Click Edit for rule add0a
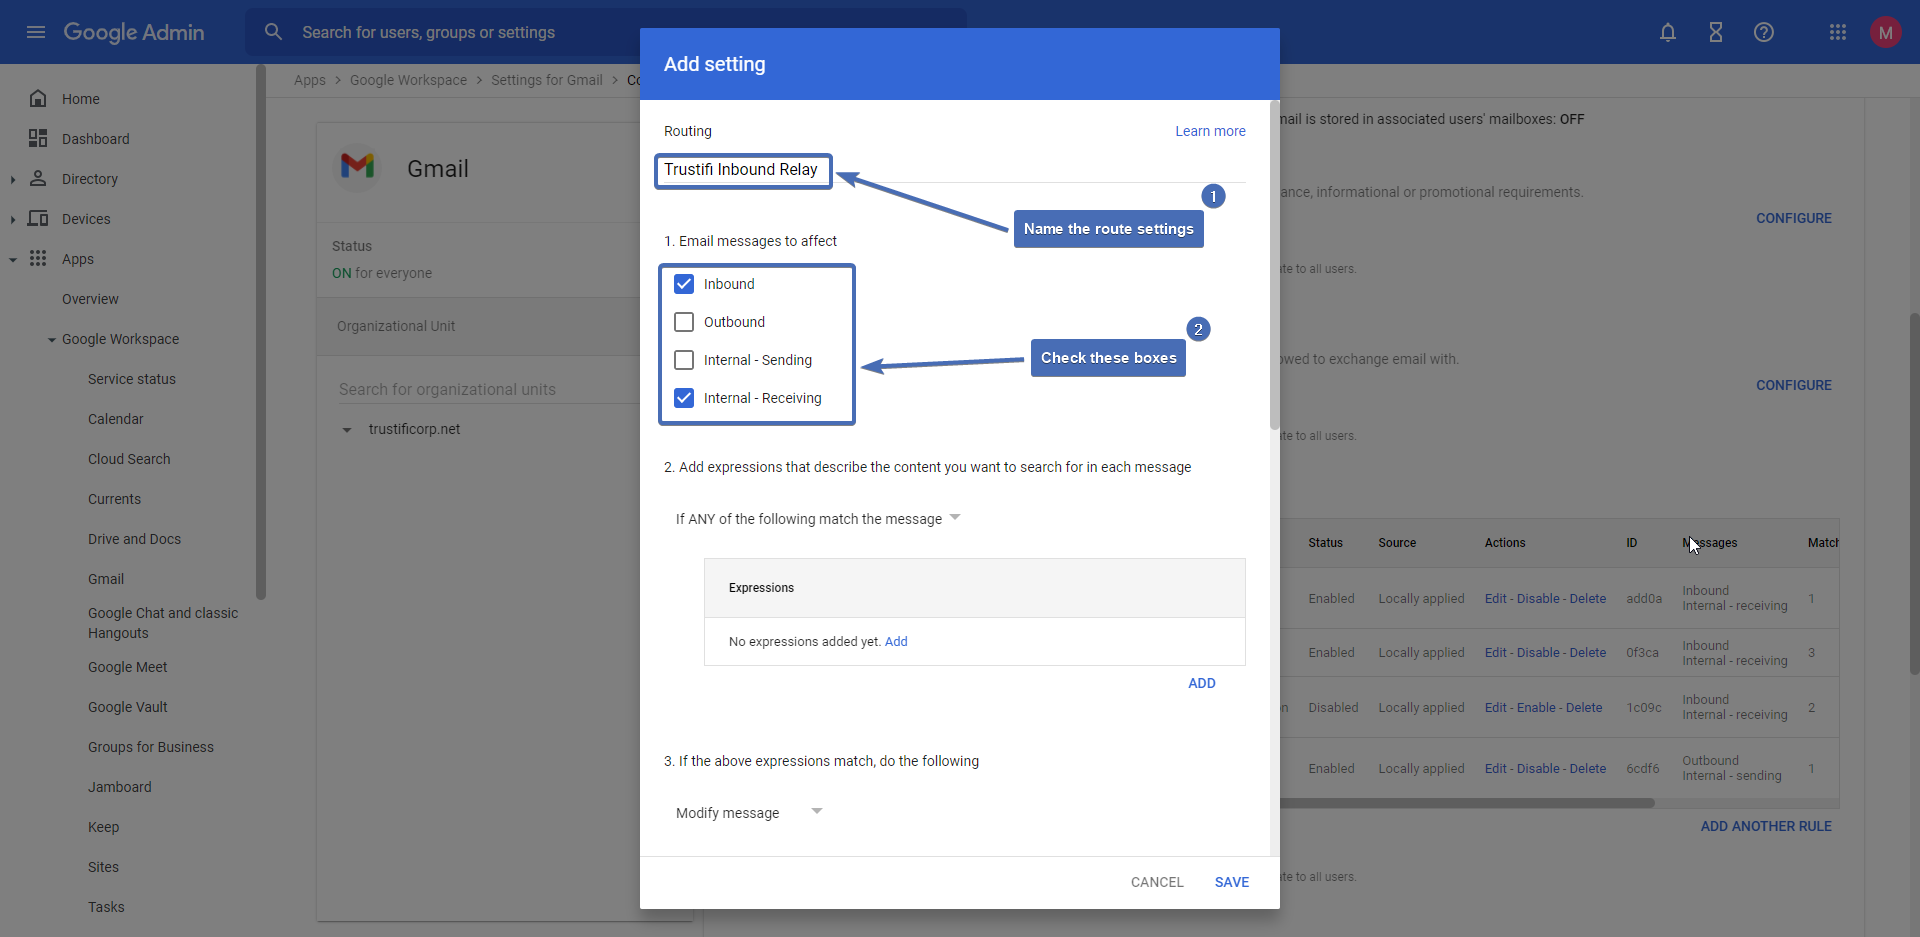The width and height of the screenshot is (1920, 937). [x=1495, y=599]
